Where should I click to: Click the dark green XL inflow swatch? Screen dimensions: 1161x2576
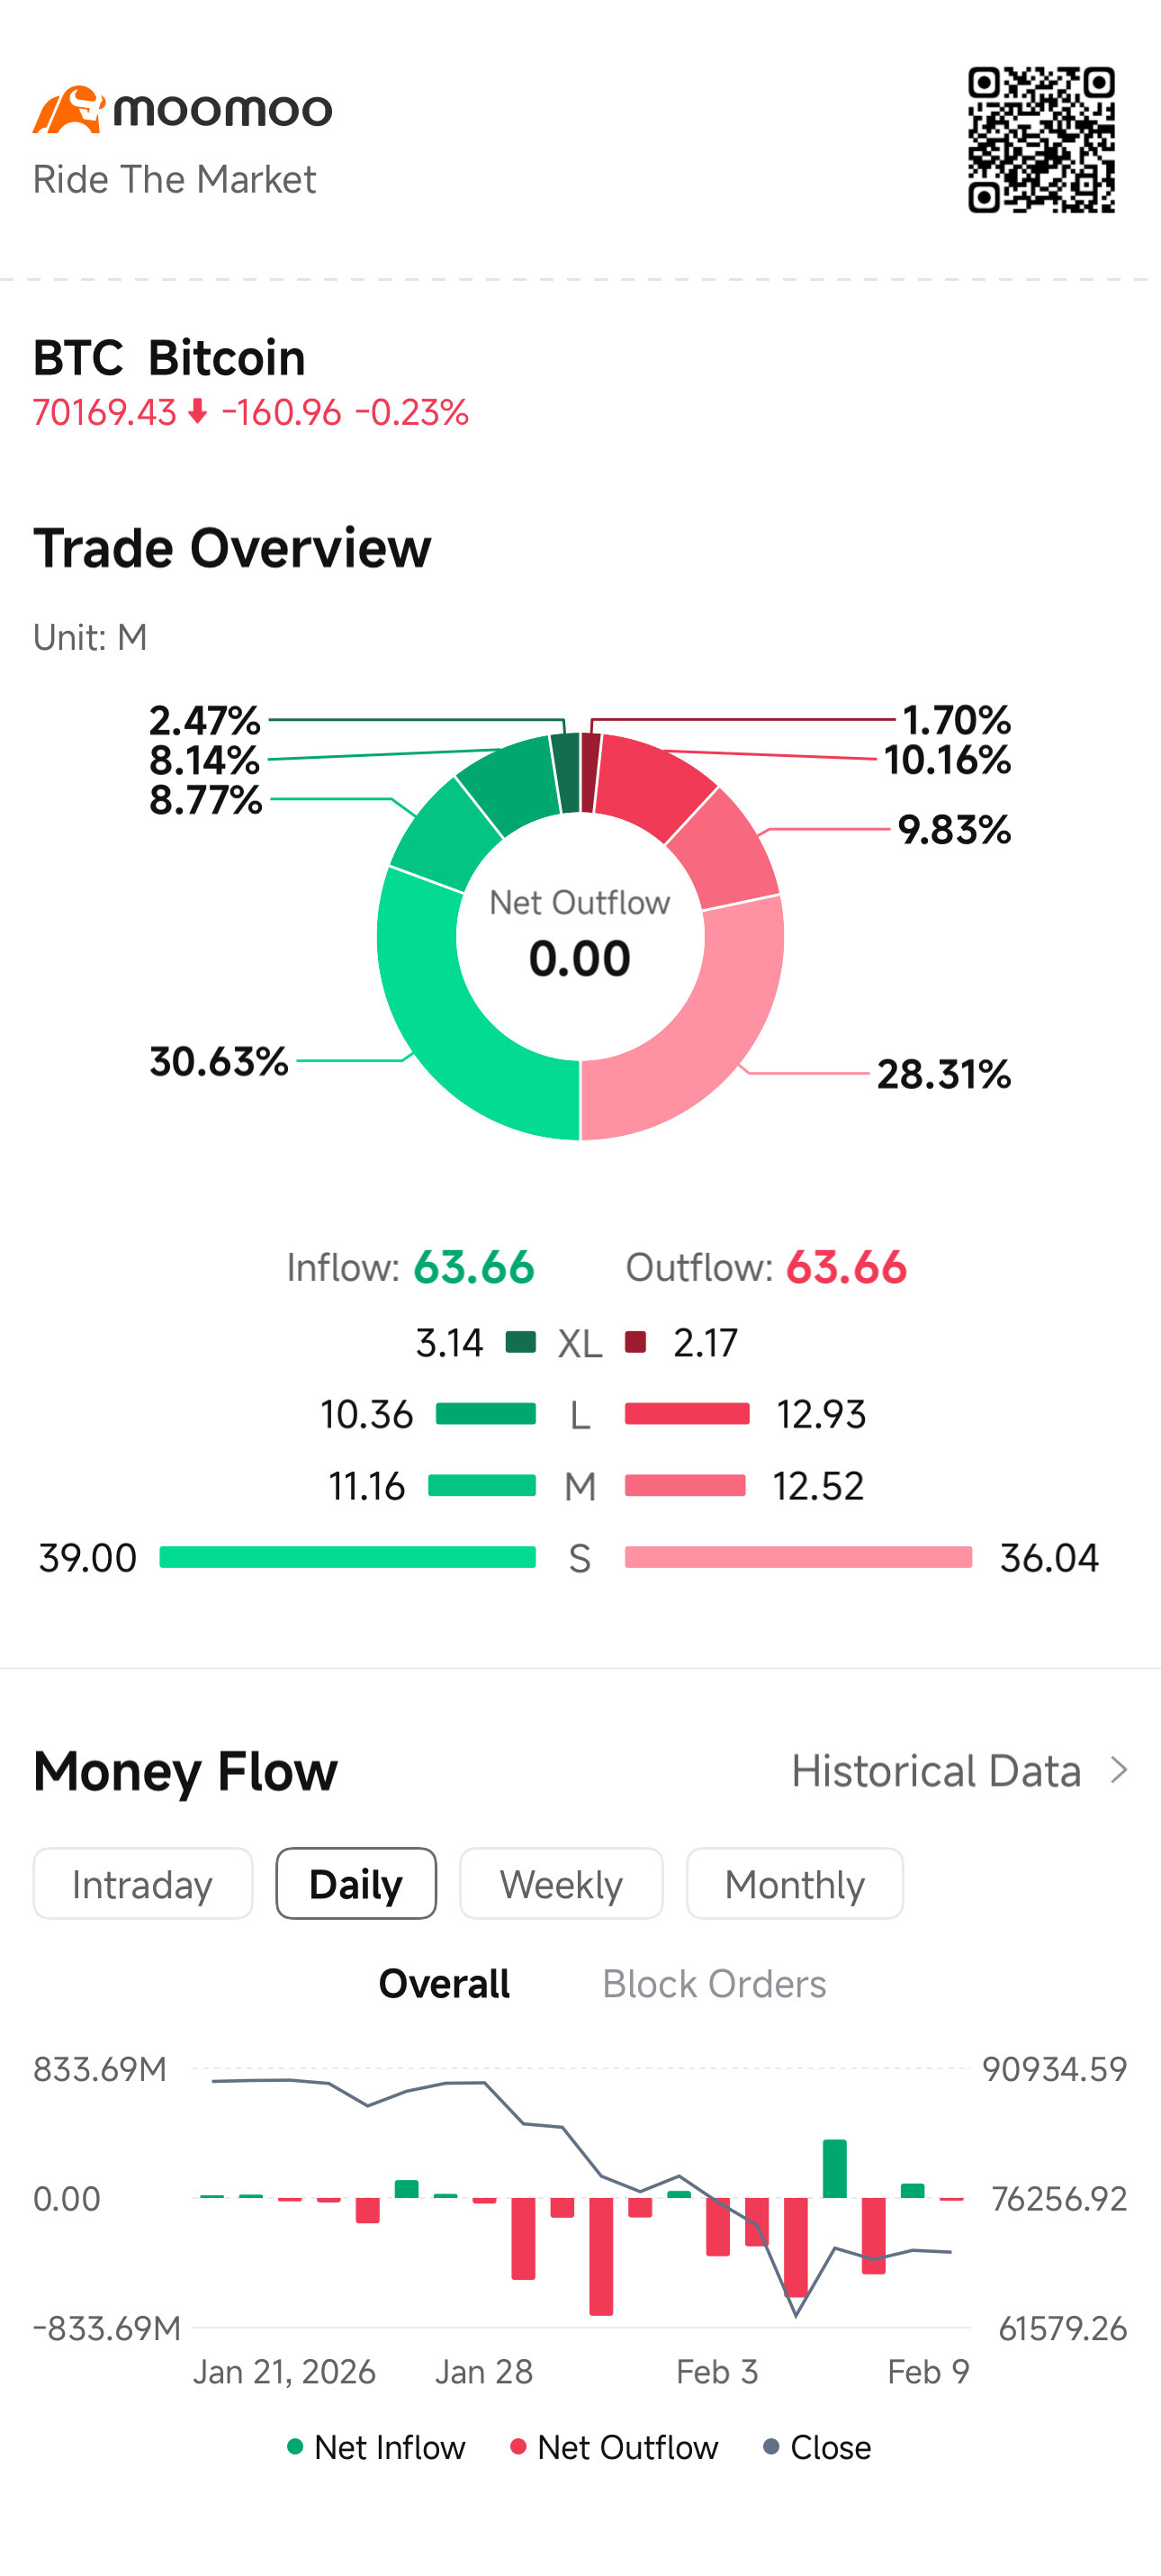[521, 1342]
